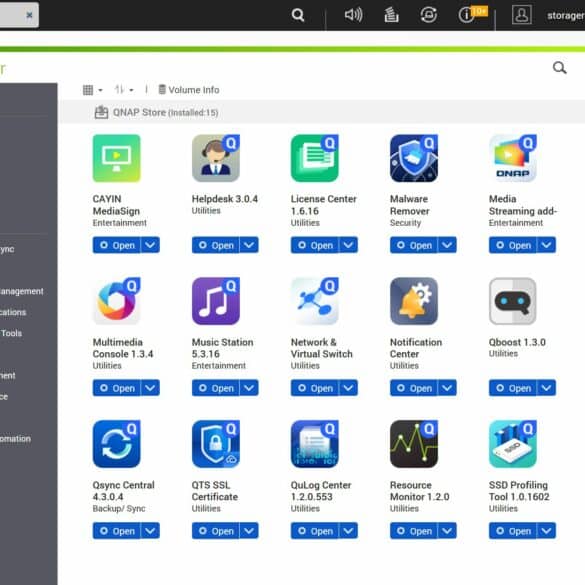Click the QuLog Center app icon
Viewport: 585px width, 585px height.
315,444
